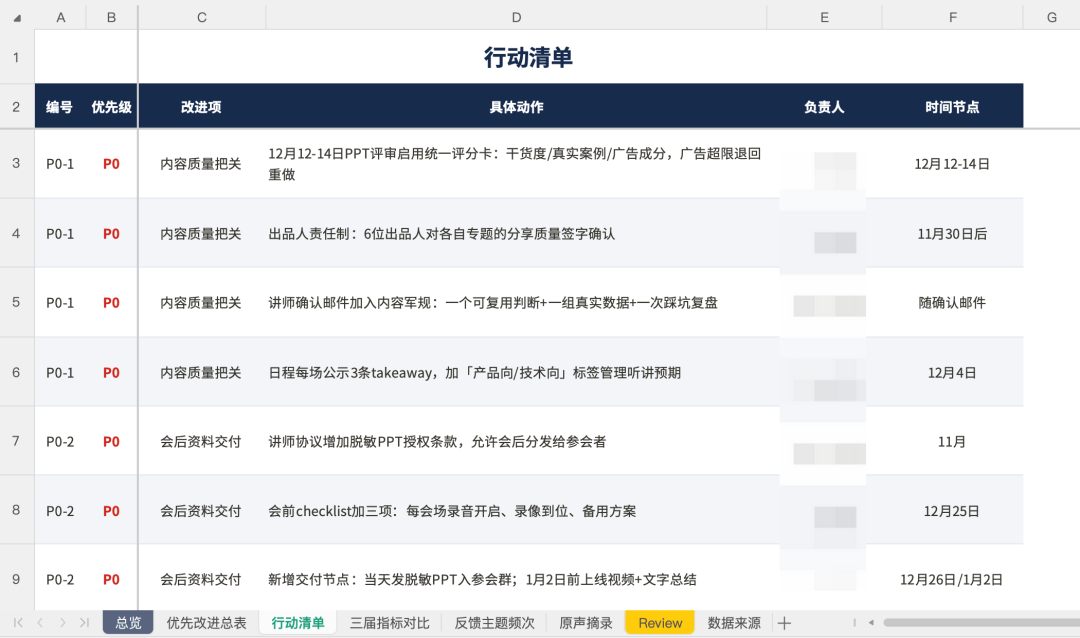The image size is (1080, 638).
Task: Go to previous sheet tab arrow
Action: point(40,623)
